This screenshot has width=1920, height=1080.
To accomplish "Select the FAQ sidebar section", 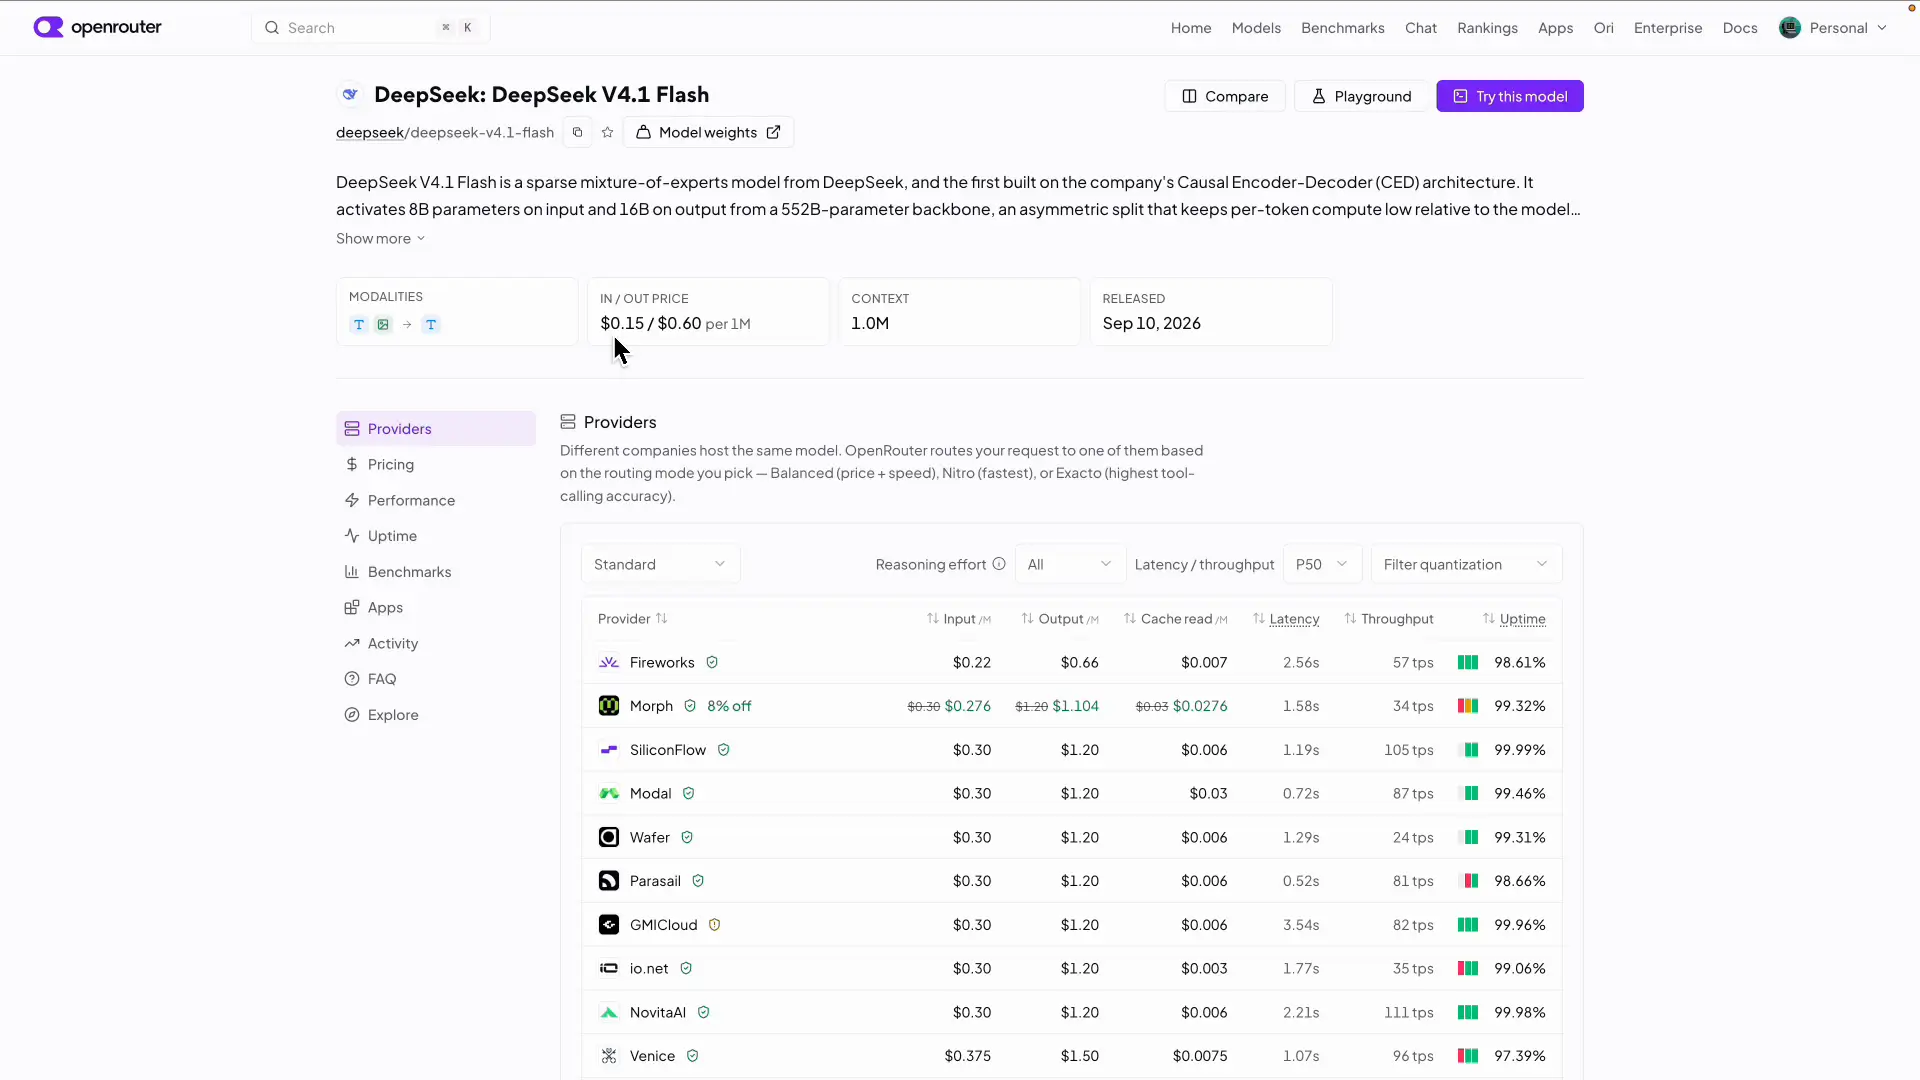I will [x=436, y=679].
